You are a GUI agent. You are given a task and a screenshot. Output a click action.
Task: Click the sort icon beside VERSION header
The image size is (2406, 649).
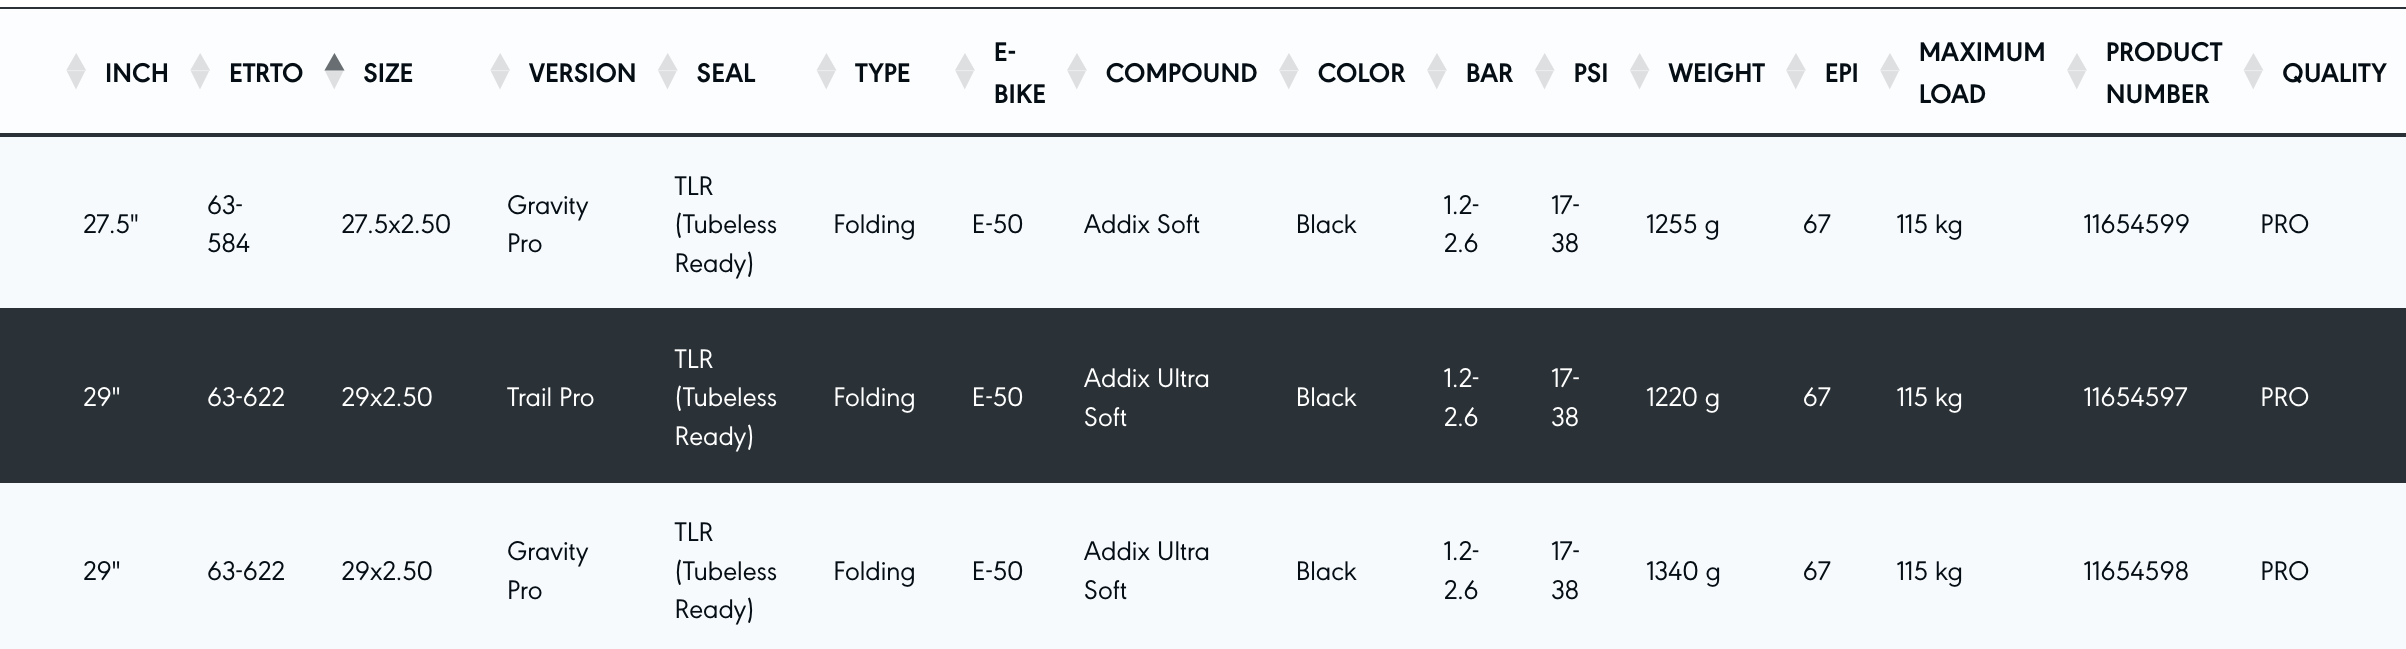click(x=500, y=72)
